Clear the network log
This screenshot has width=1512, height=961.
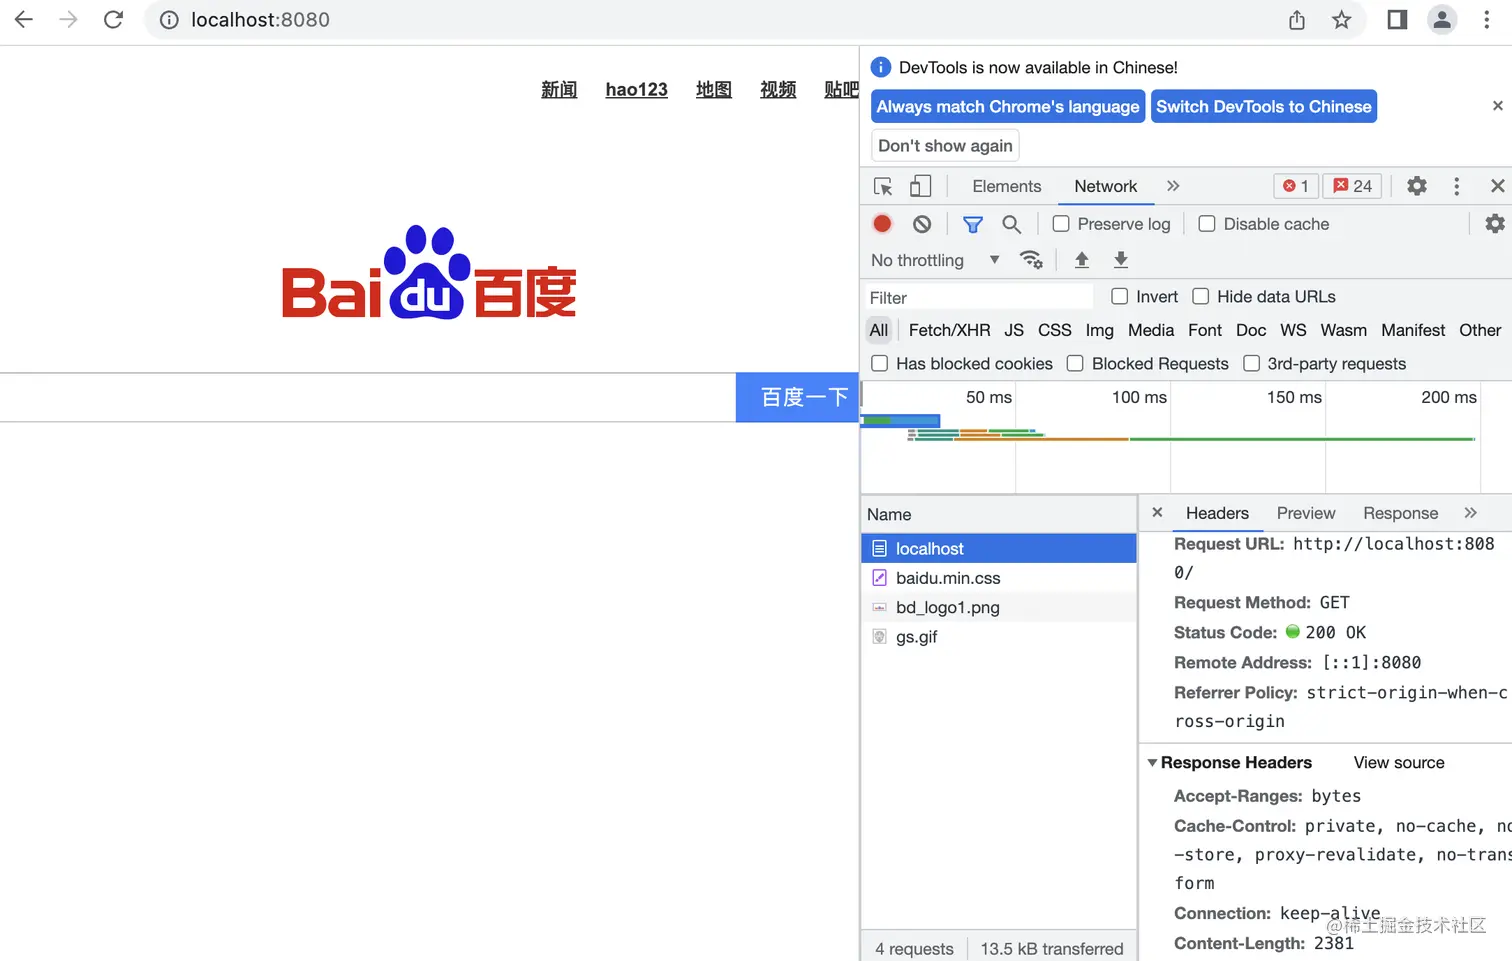click(x=922, y=224)
